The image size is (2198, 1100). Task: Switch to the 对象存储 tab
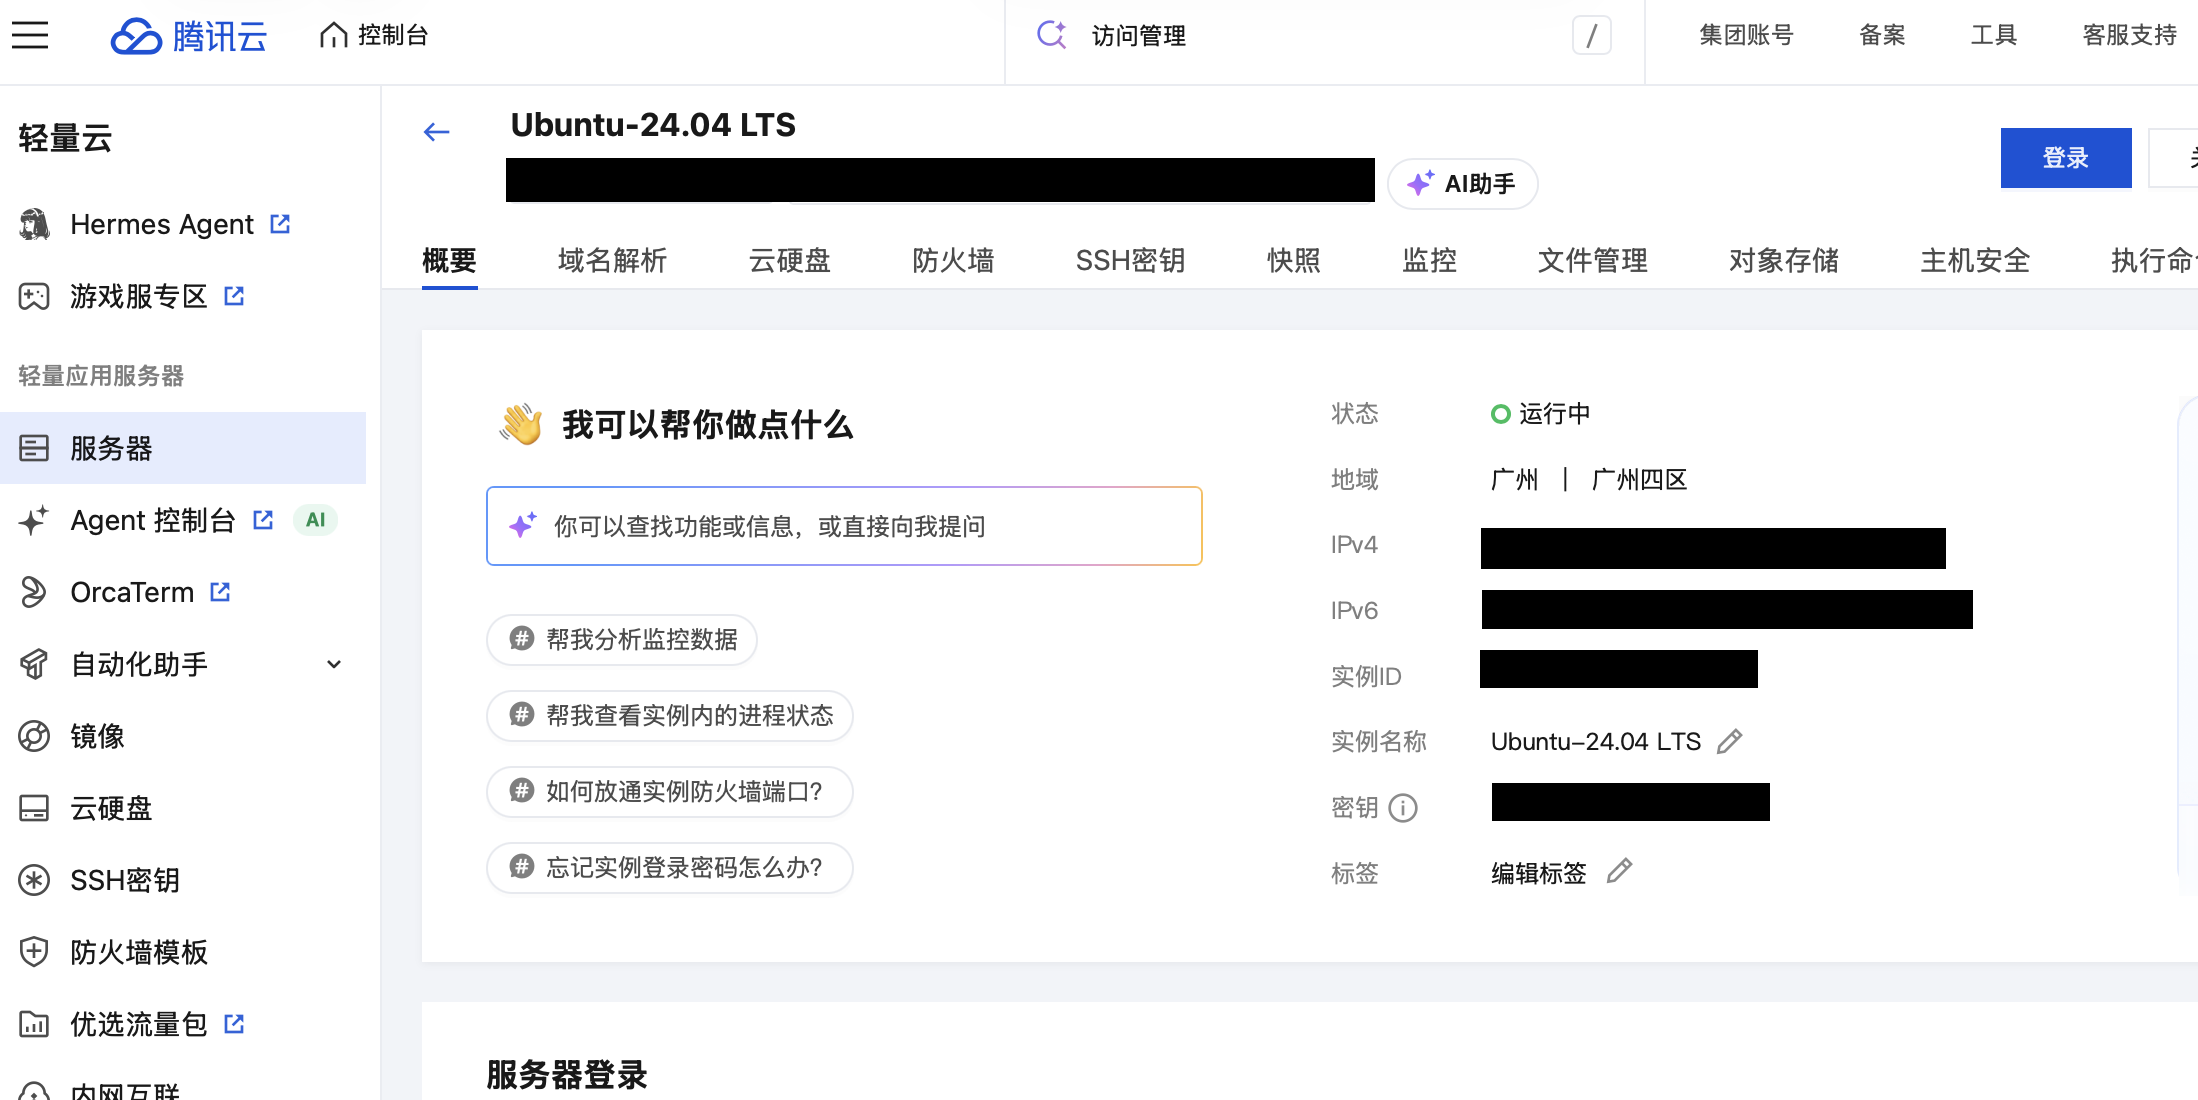[1783, 261]
